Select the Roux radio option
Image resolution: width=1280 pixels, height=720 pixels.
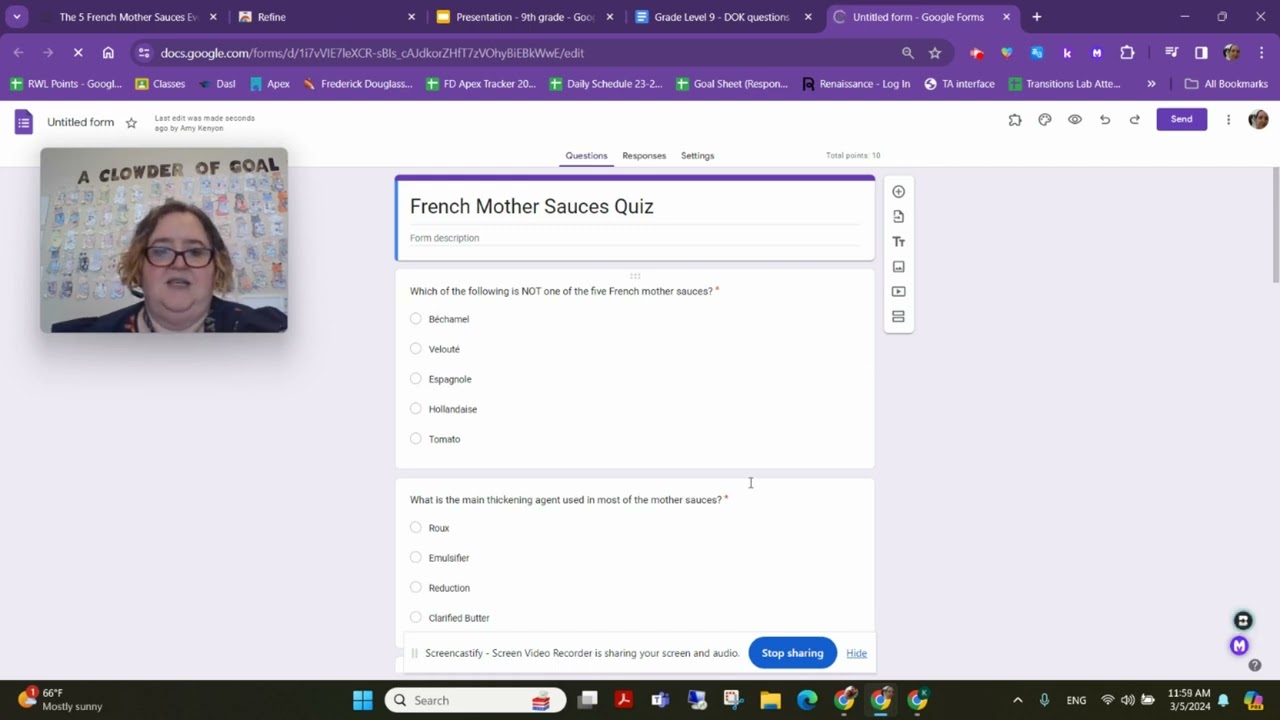click(x=416, y=528)
